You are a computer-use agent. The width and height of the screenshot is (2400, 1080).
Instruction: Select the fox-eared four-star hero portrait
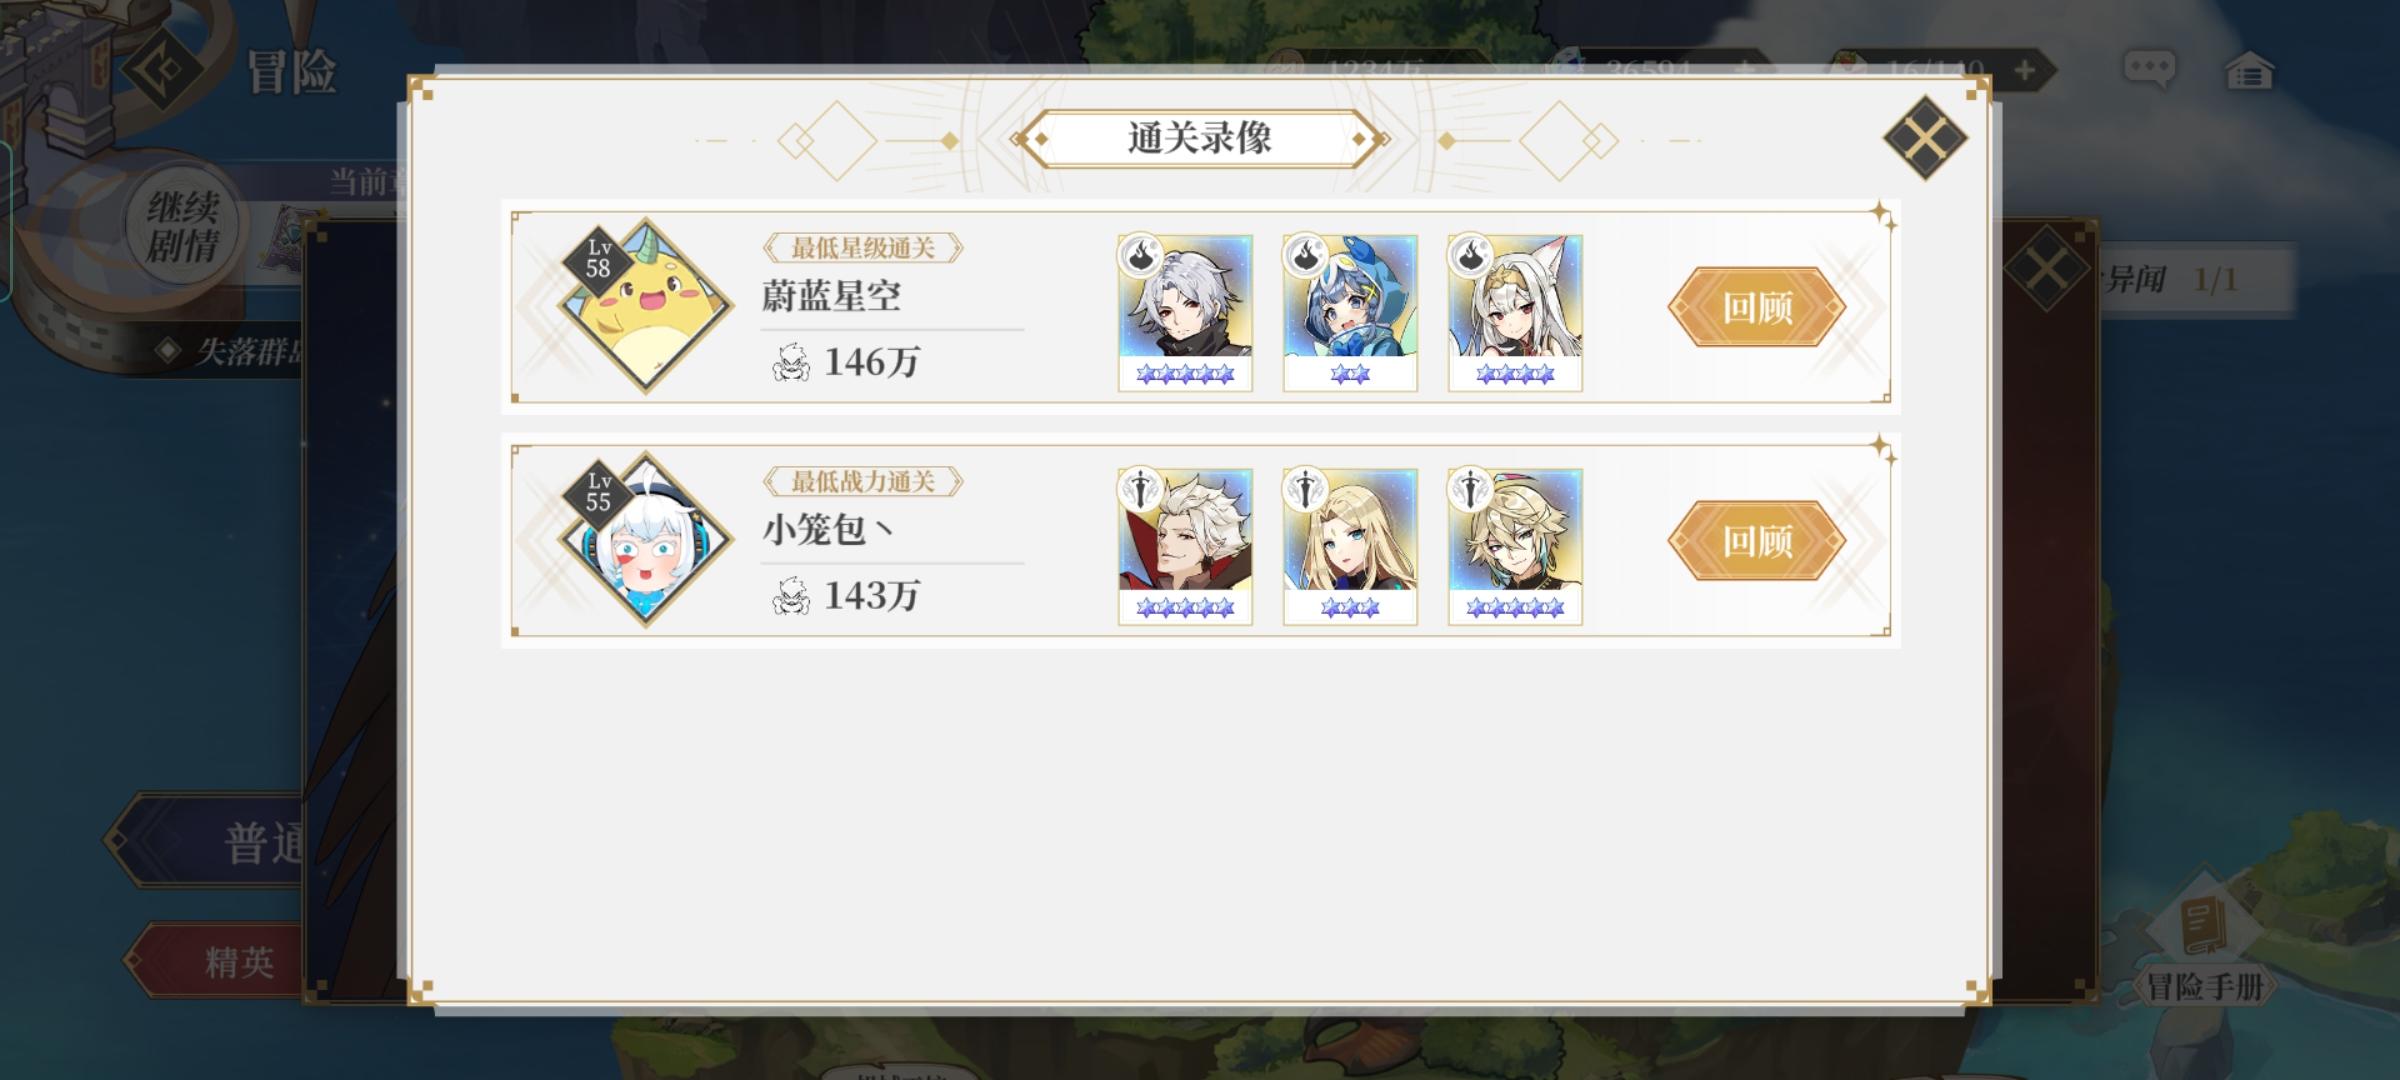(x=1515, y=313)
